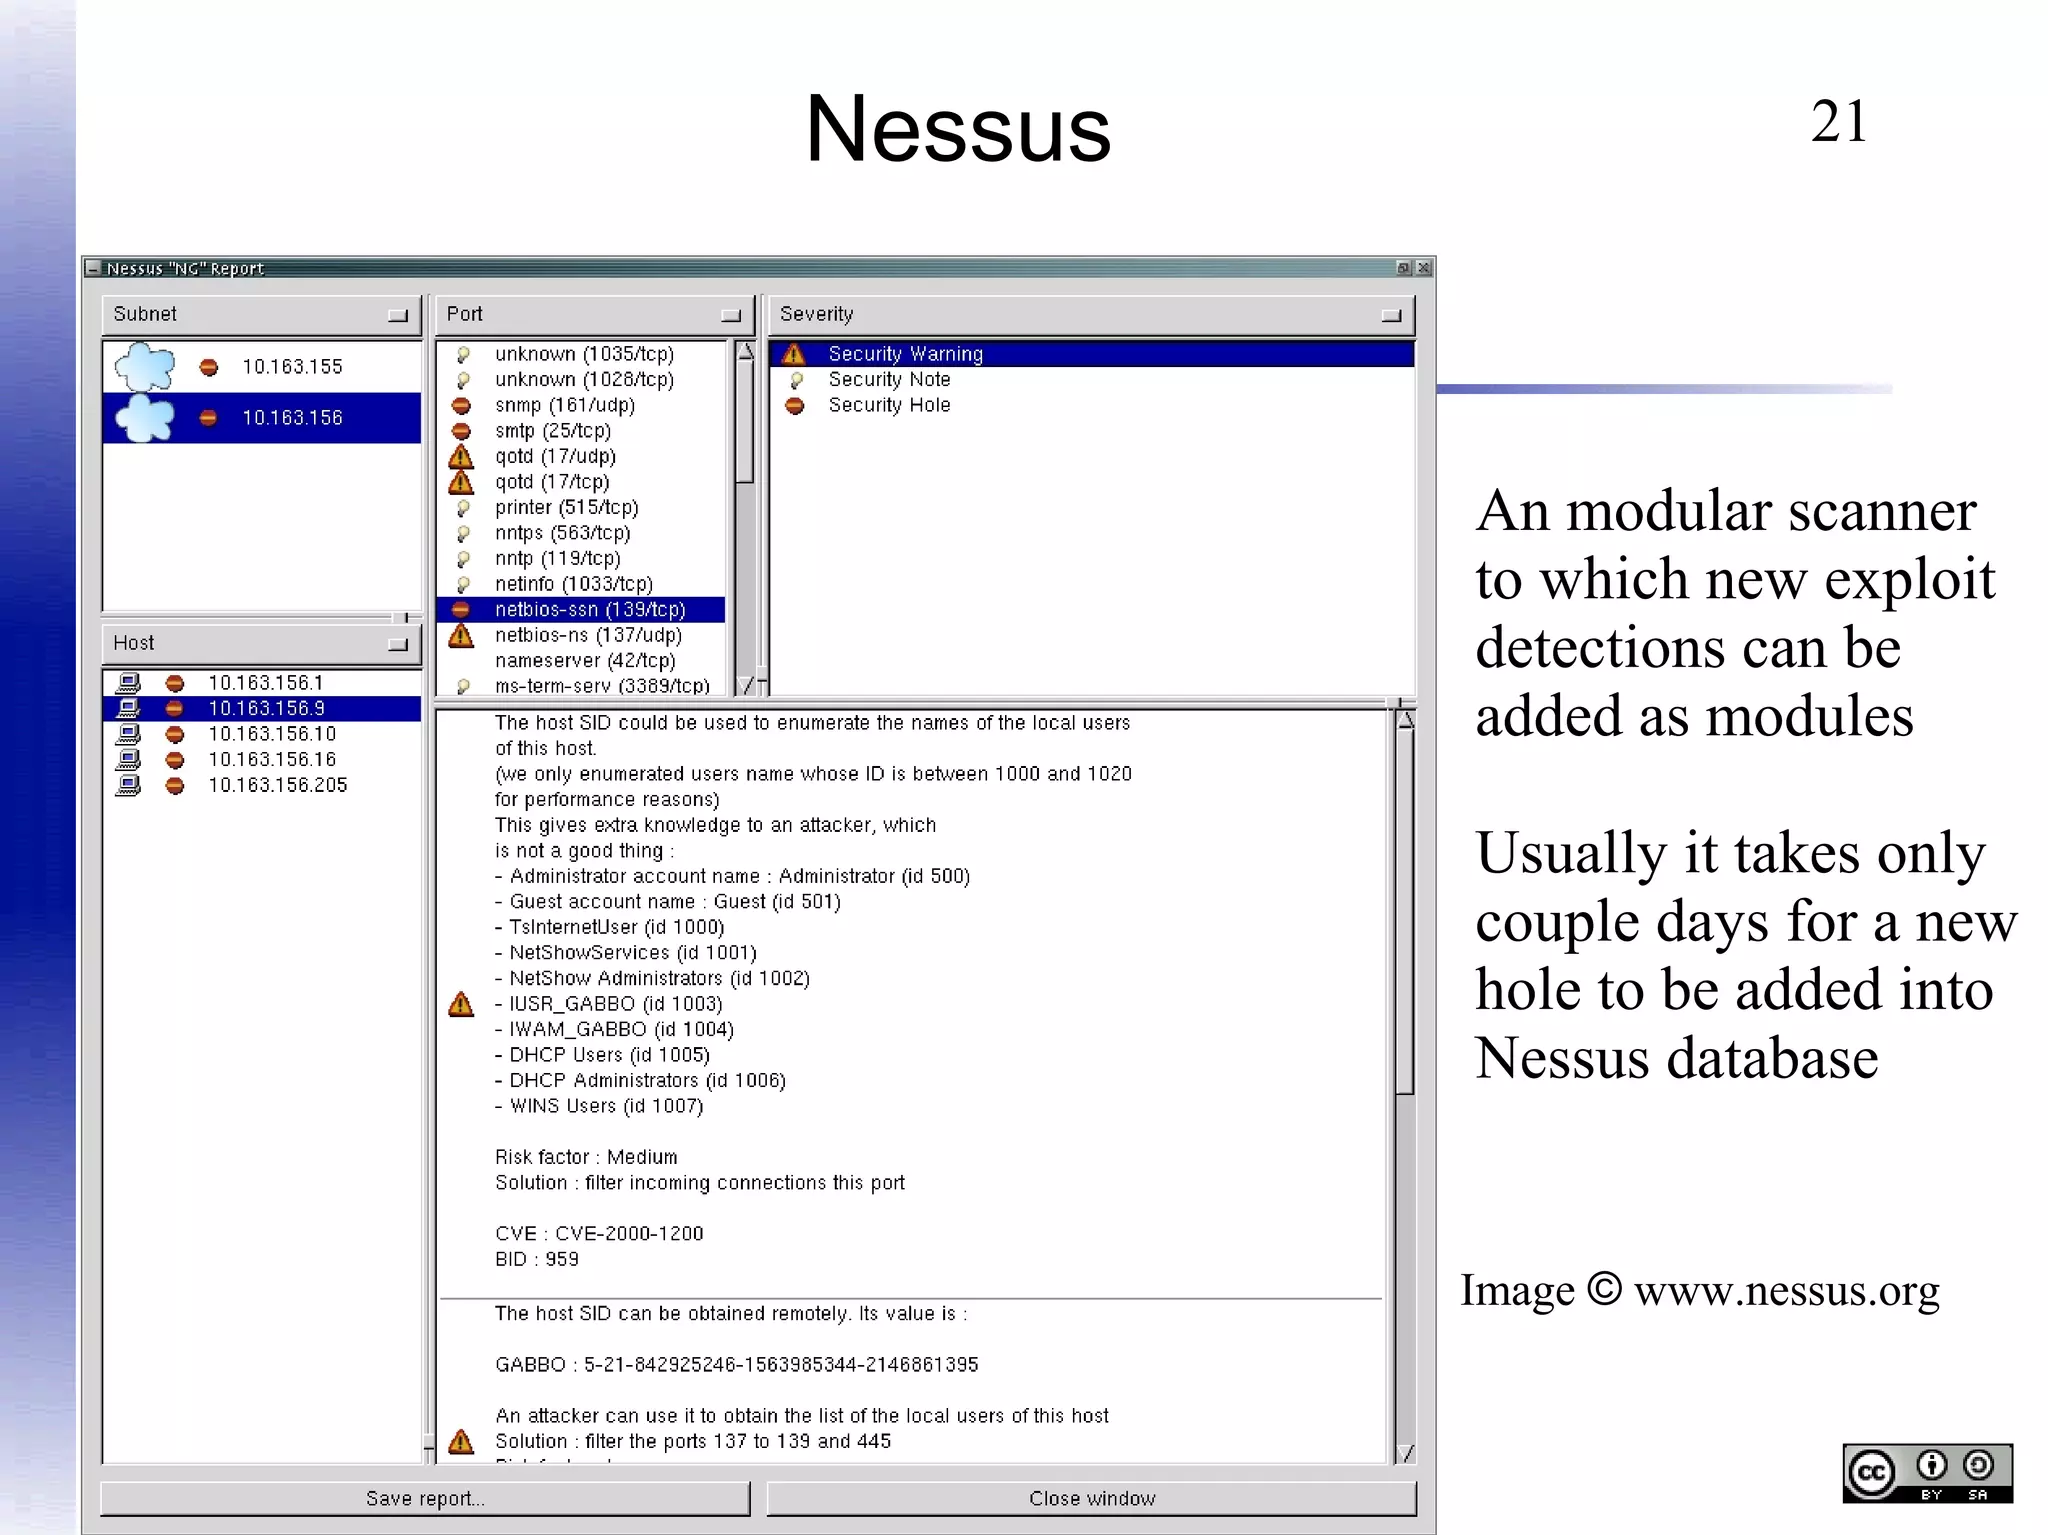The height and width of the screenshot is (1535, 2048).
Task: Select Security Hole severity
Action: click(x=1091, y=406)
